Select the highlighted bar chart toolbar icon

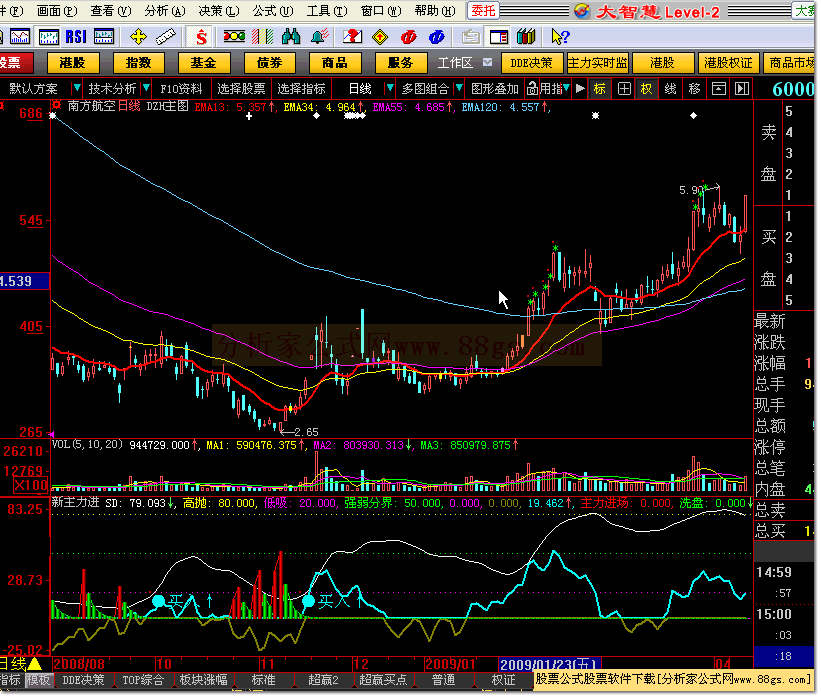48,37
